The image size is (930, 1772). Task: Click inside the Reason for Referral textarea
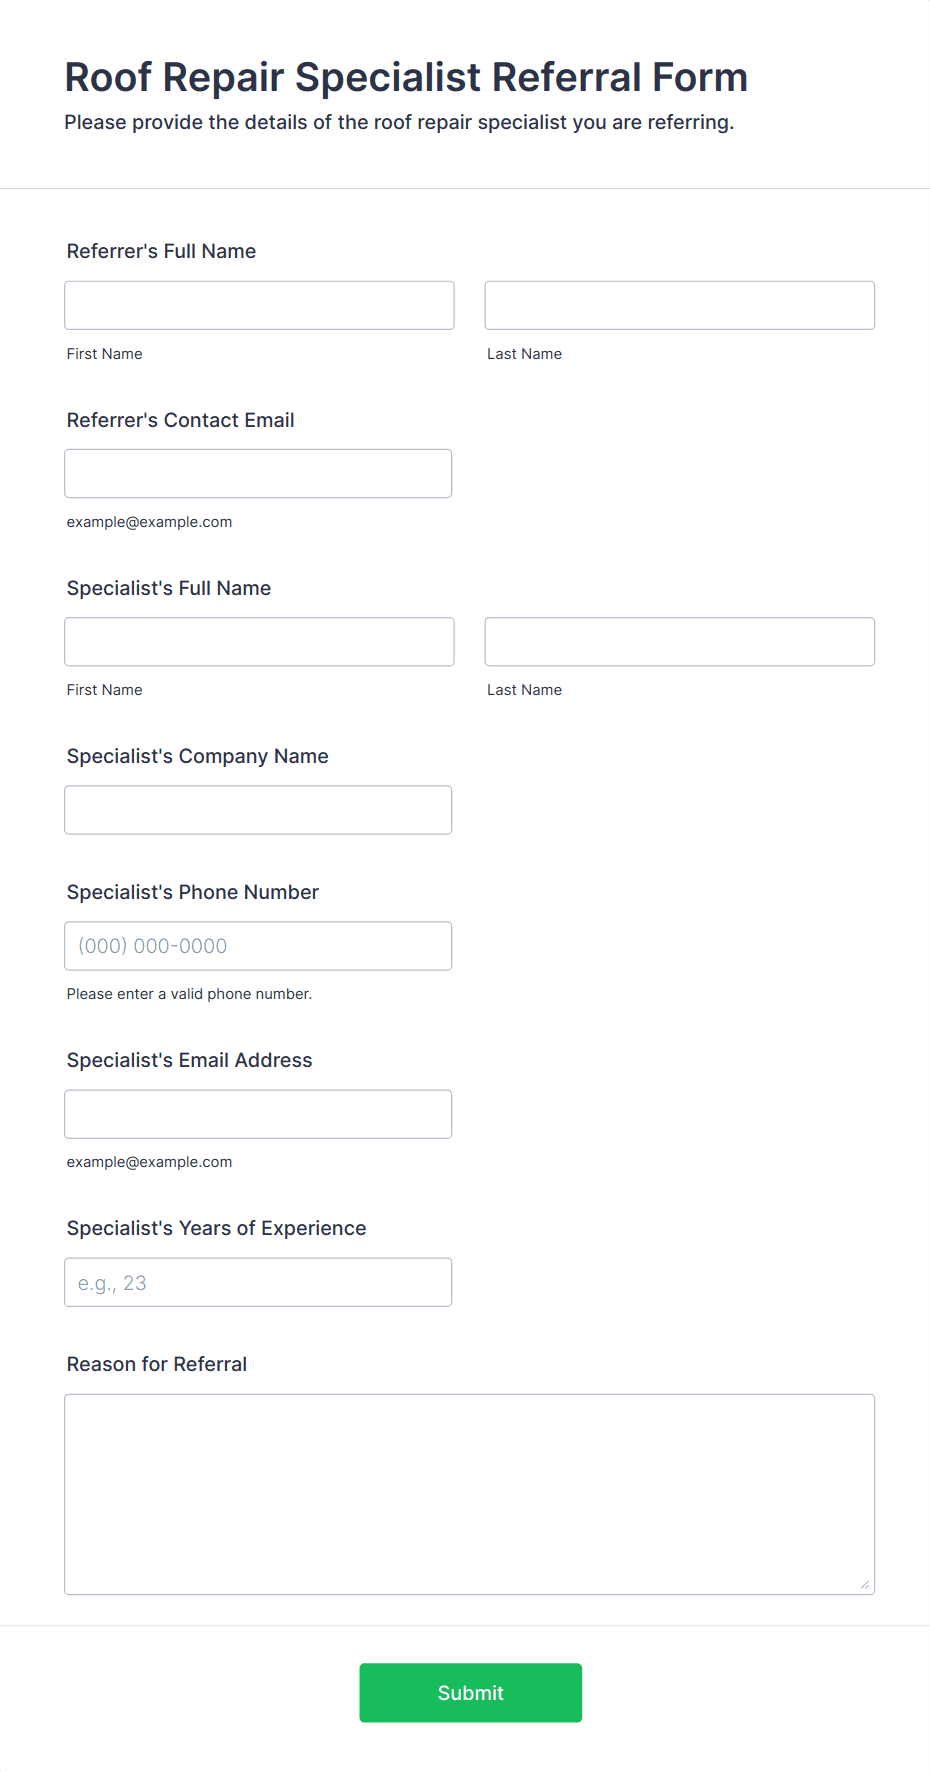pyautogui.click(x=469, y=1493)
